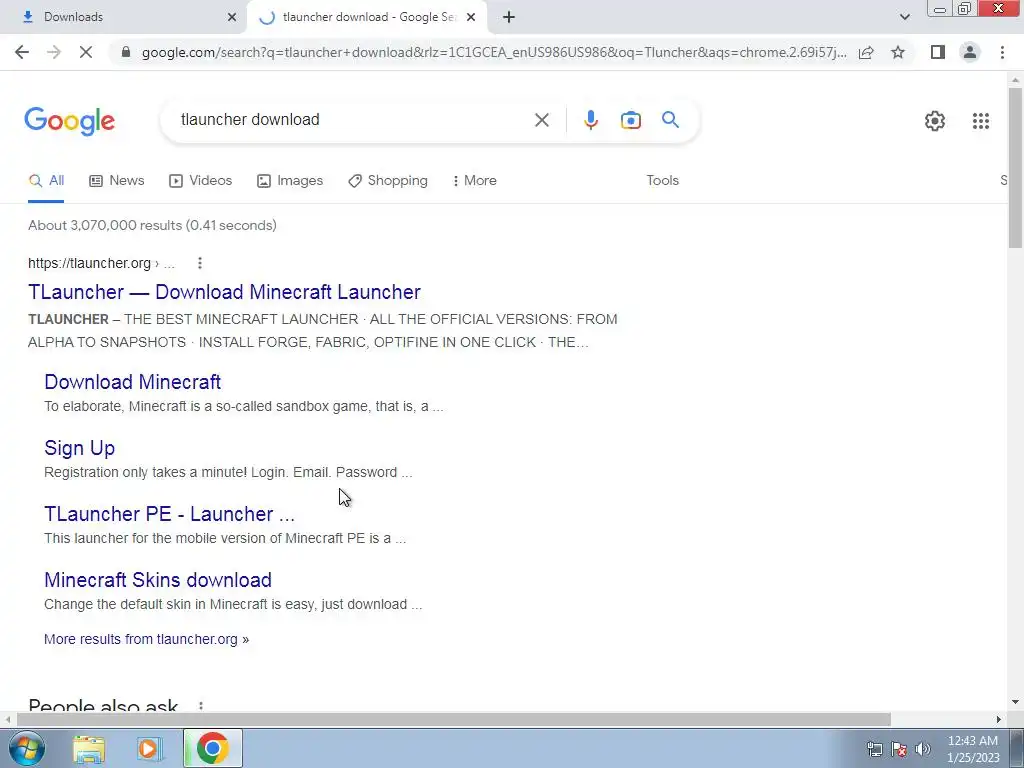Close the Downloads tab

[x=232, y=17]
